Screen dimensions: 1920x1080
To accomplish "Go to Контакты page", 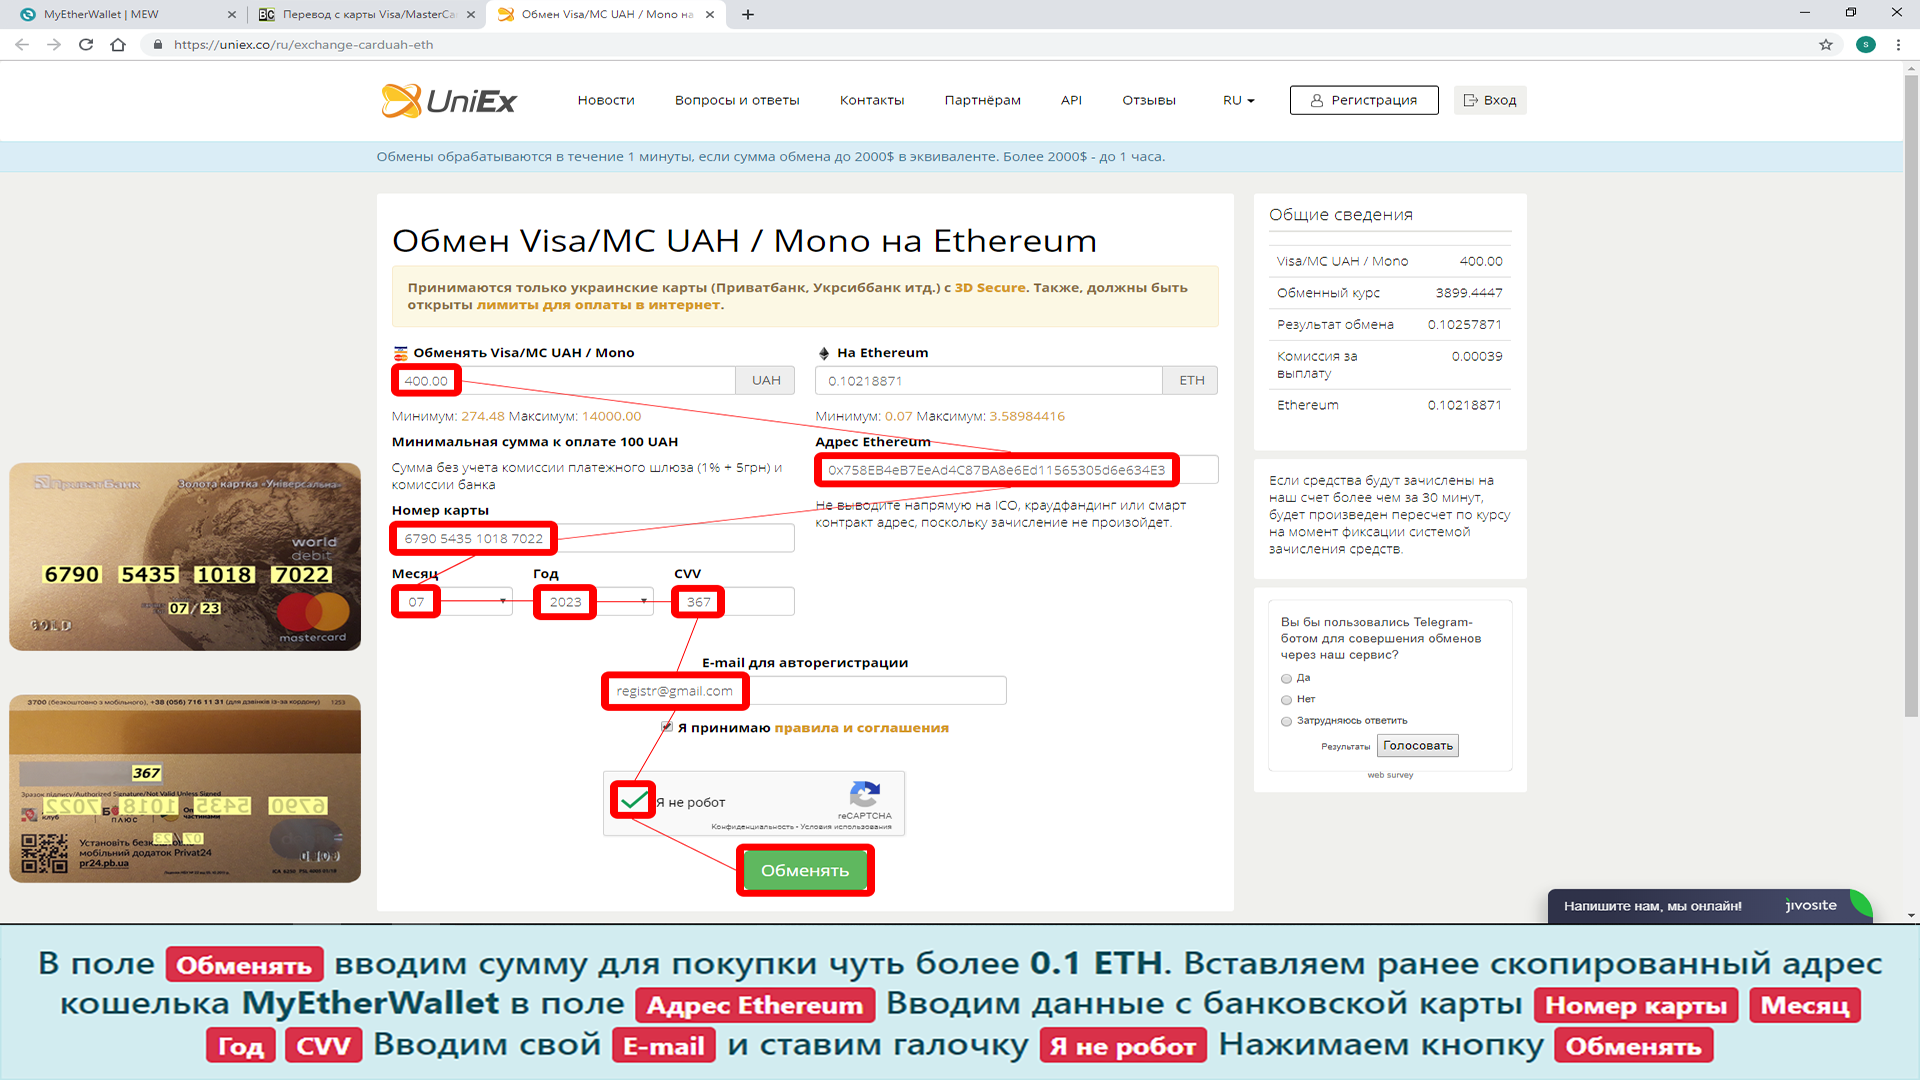I will [x=872, y=100].
